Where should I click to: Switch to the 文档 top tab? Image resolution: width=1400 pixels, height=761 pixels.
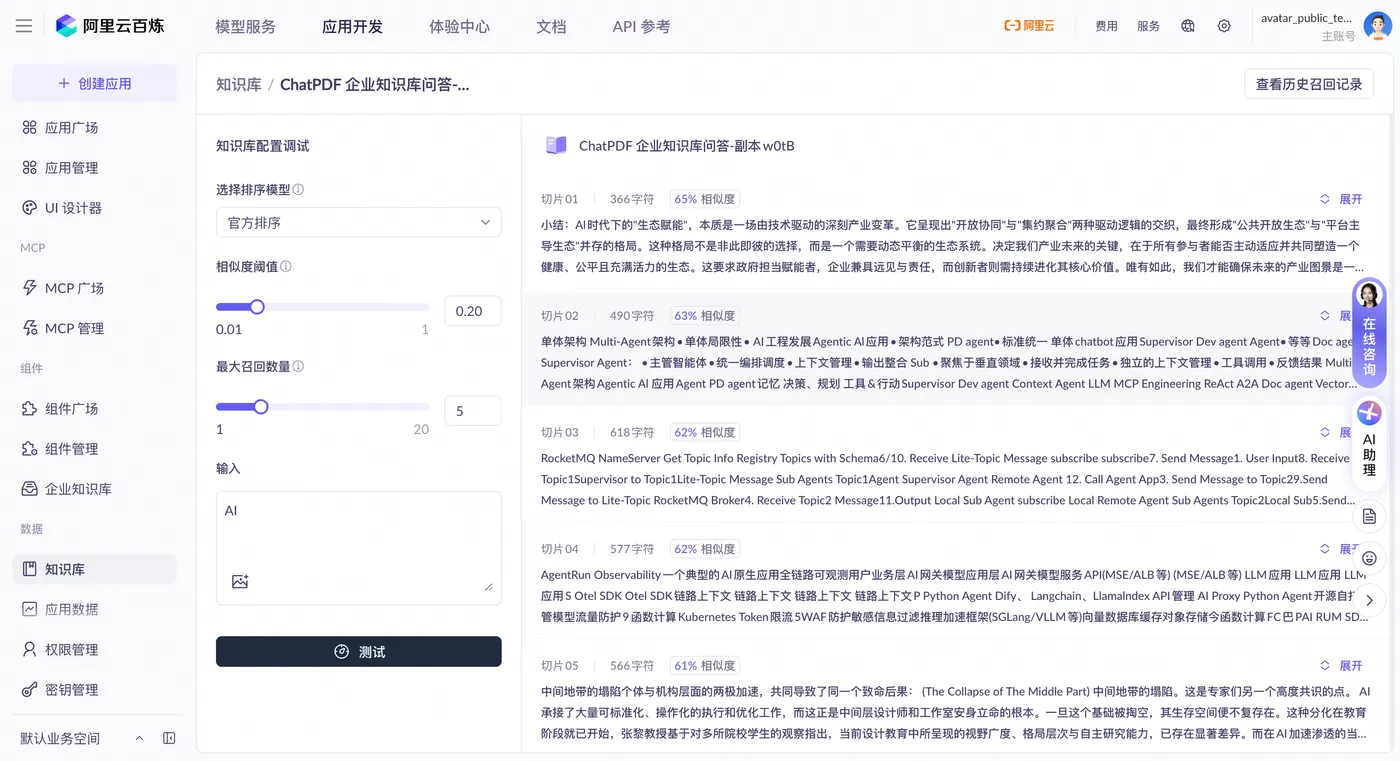[x=551, y=27]
